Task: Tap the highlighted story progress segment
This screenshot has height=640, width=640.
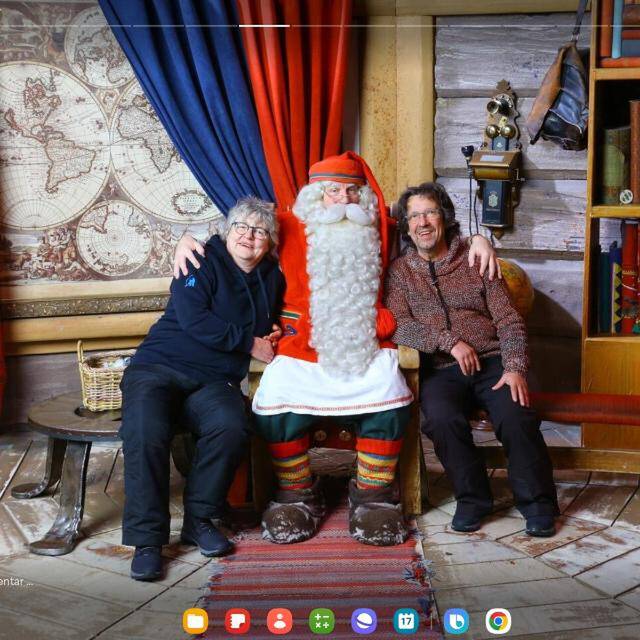Action: 263,25
